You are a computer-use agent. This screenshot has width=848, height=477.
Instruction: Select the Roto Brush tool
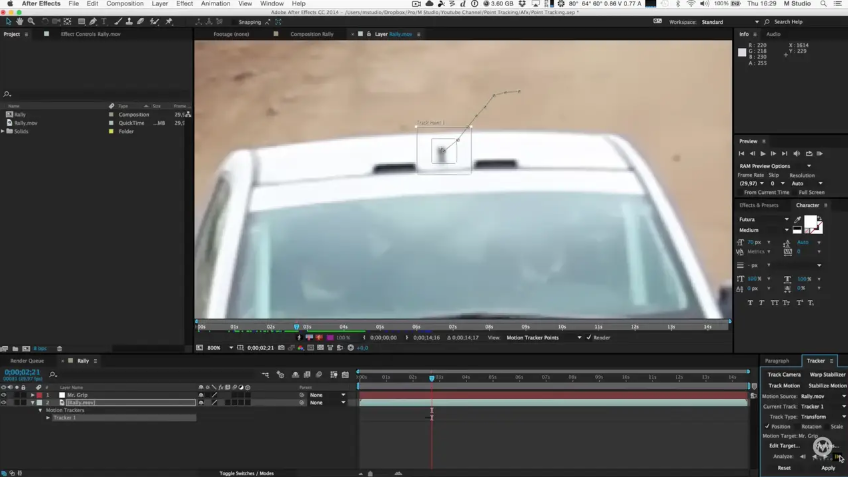pos(155,22)
